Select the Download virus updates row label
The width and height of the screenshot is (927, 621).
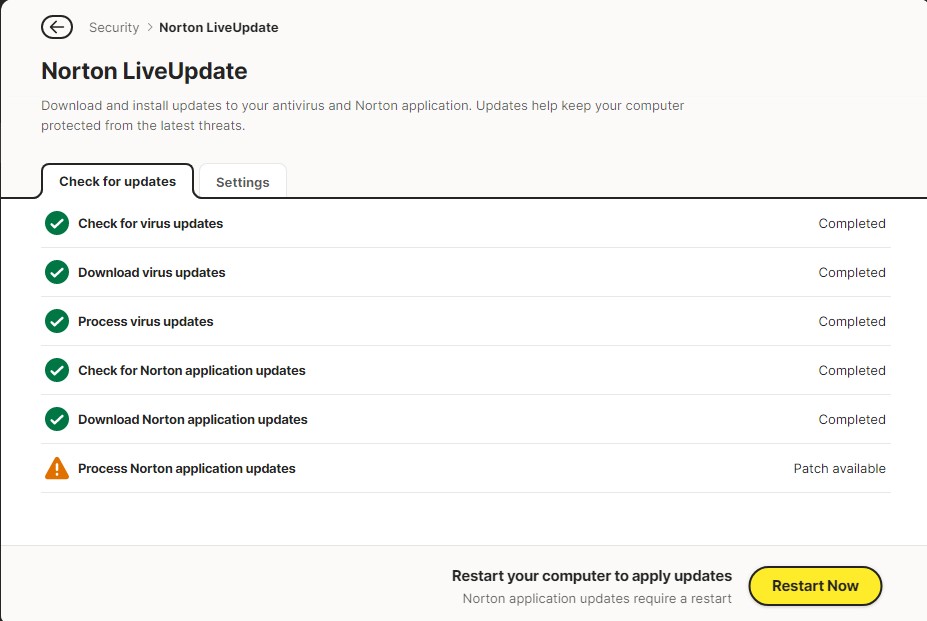click(x=152, y=273)
